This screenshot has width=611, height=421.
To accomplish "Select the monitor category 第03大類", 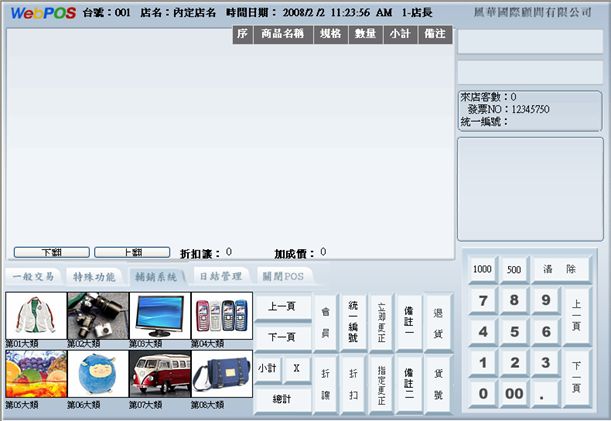I will 160,316.
